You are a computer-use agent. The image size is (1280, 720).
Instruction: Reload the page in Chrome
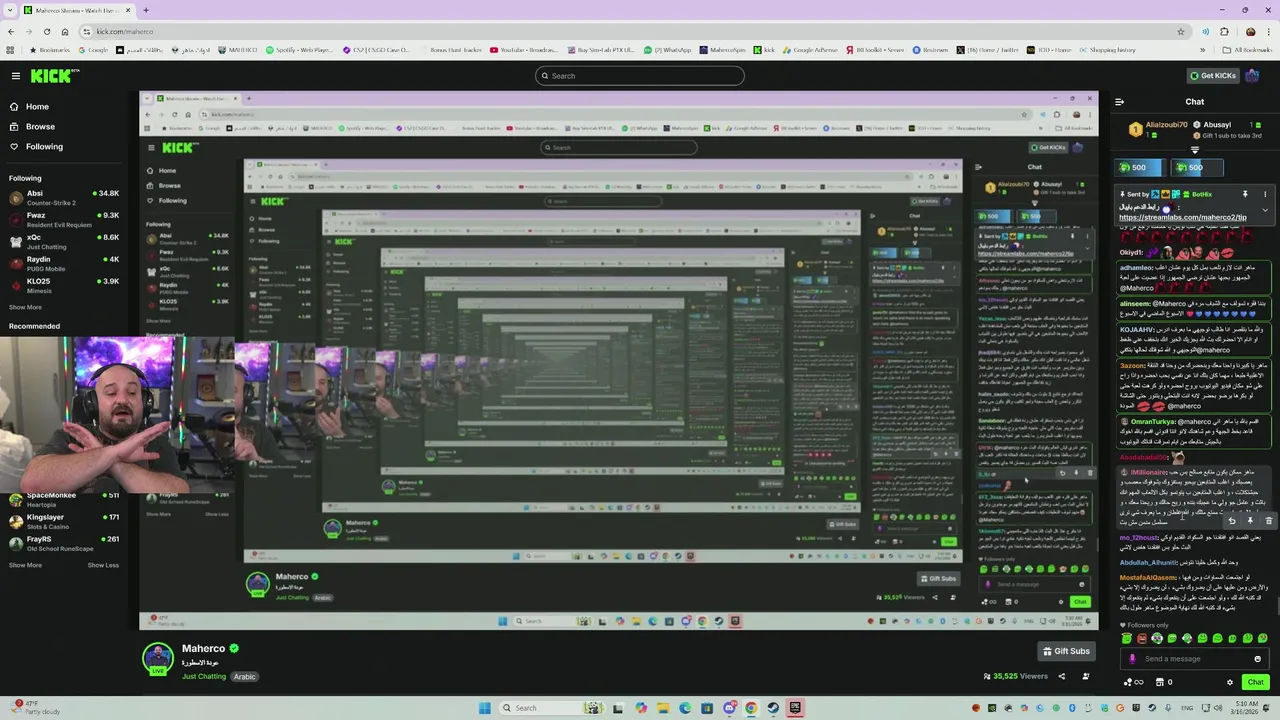47,31
